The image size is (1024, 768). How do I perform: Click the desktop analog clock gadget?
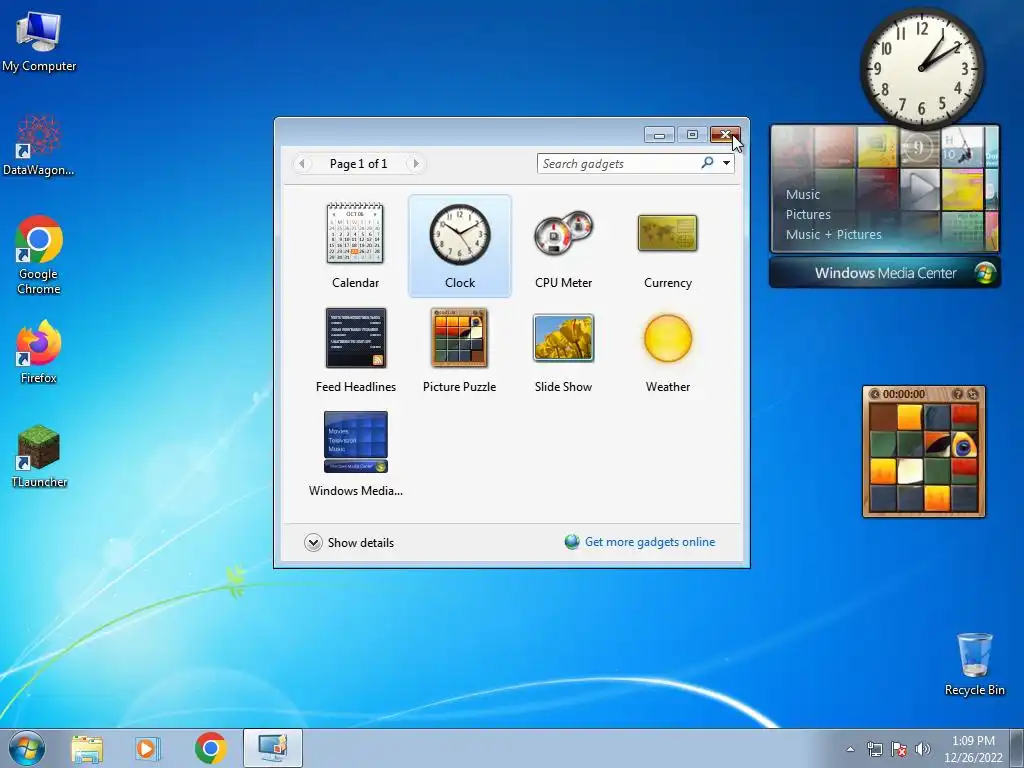pyautogui.click(x=921, y=68)
